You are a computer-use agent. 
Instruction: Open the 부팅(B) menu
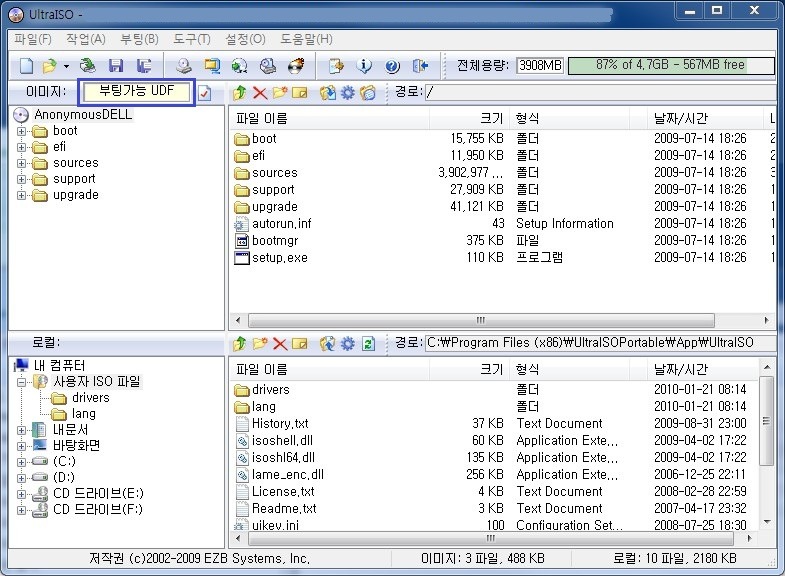139,39
